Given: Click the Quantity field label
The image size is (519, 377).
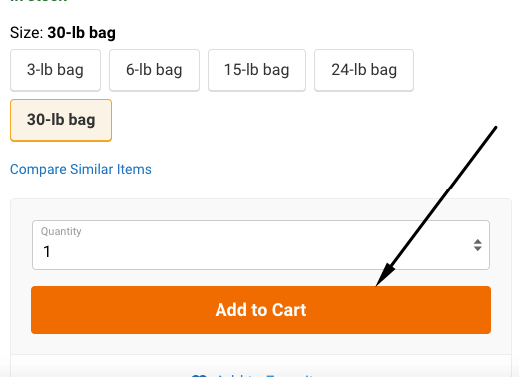Looking at the screenshot, I should point(61,231).
